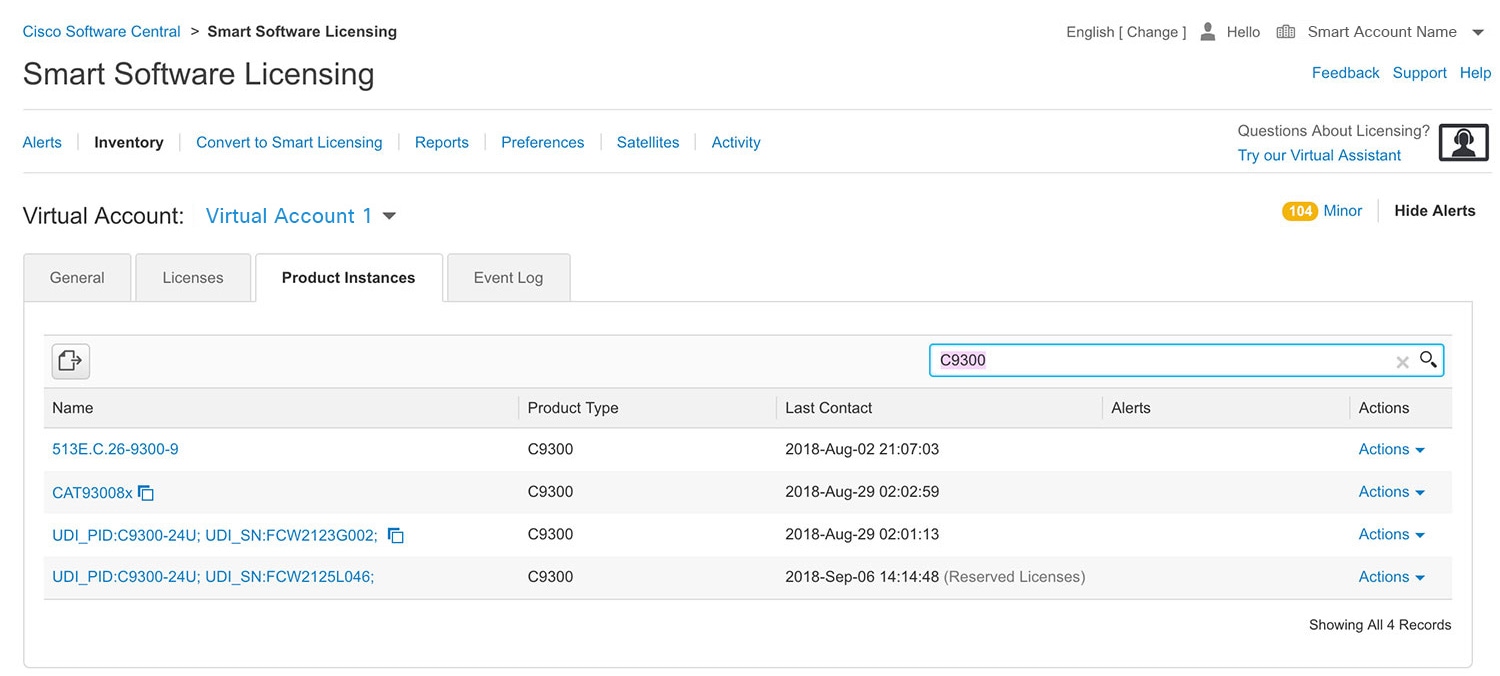Go to Alerts in navigation menu
Viewport: 1500px width, 676px height.
click(42, 142)
